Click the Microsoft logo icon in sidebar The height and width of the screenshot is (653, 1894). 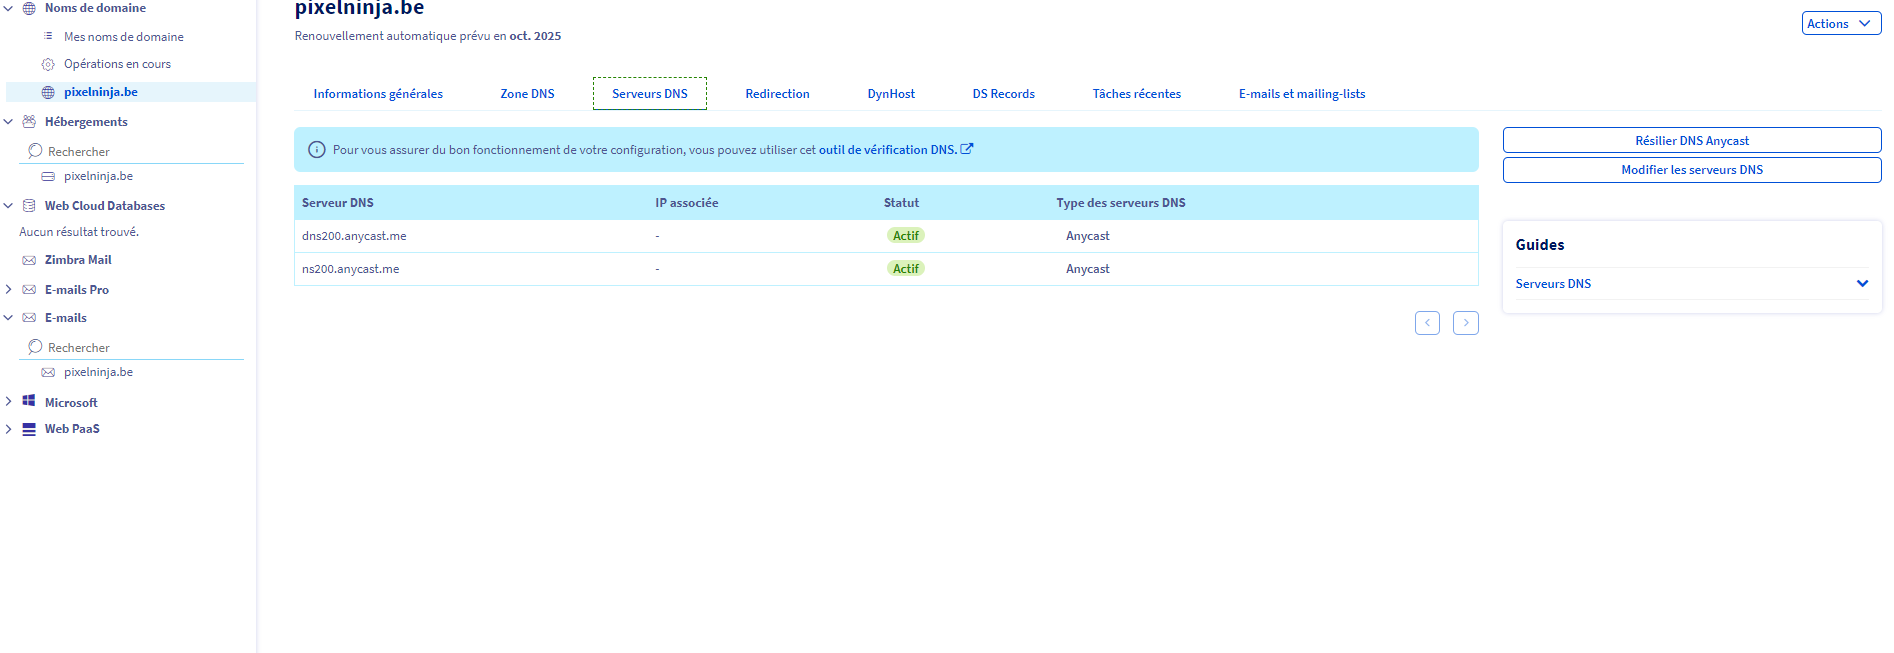(x=29, y=401)
